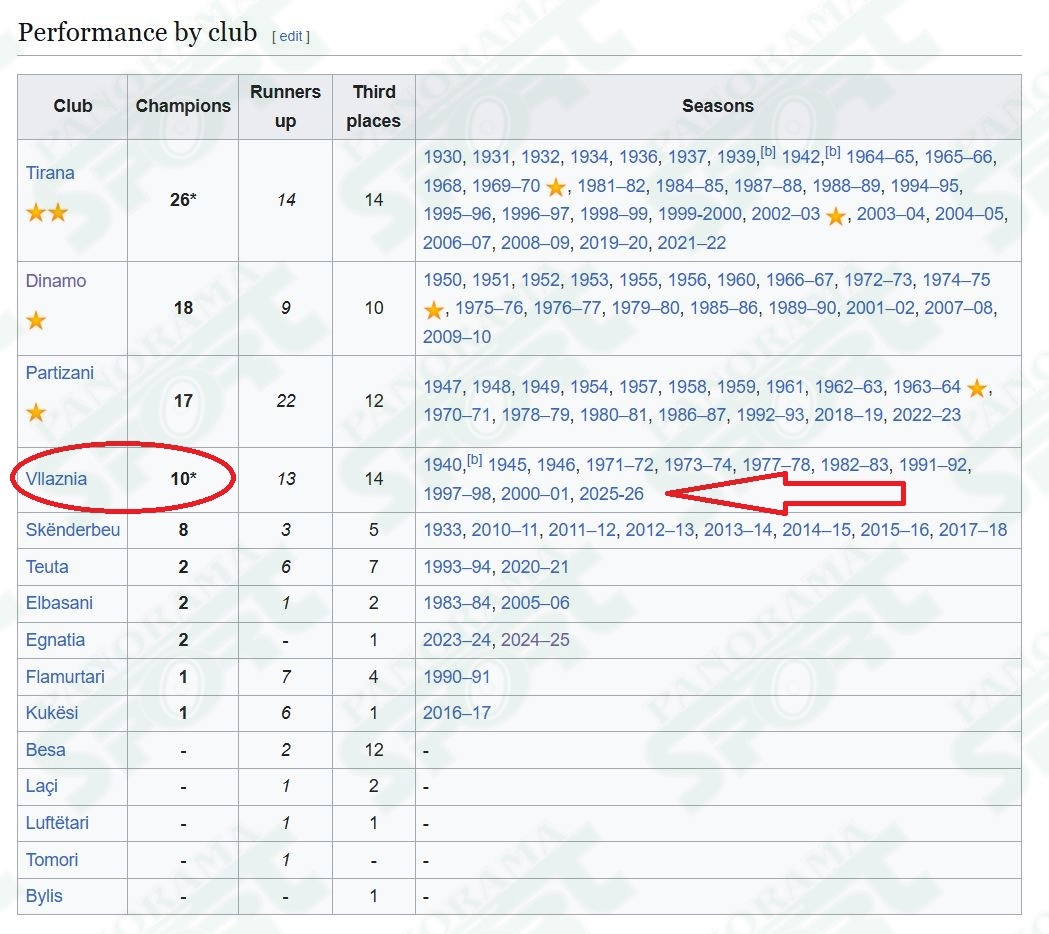Click the [b] footnote after 1942
The height and width of the screenshot is (934, 1049).
(x=832, y=152)
